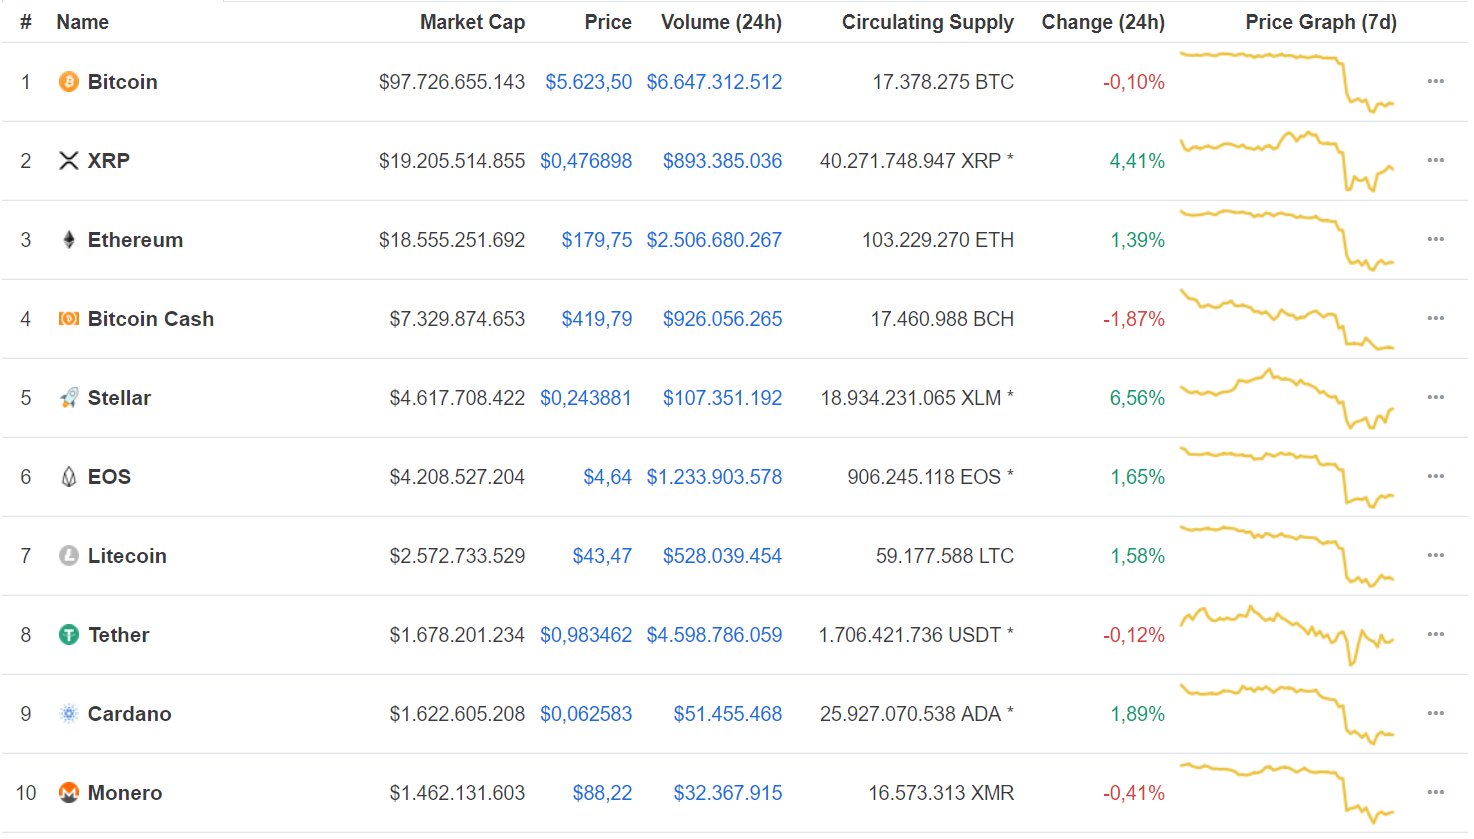The width and height of the screenshot is (1474, 839).
Task: Sort table by the # rank column
Action: [26, 22]
